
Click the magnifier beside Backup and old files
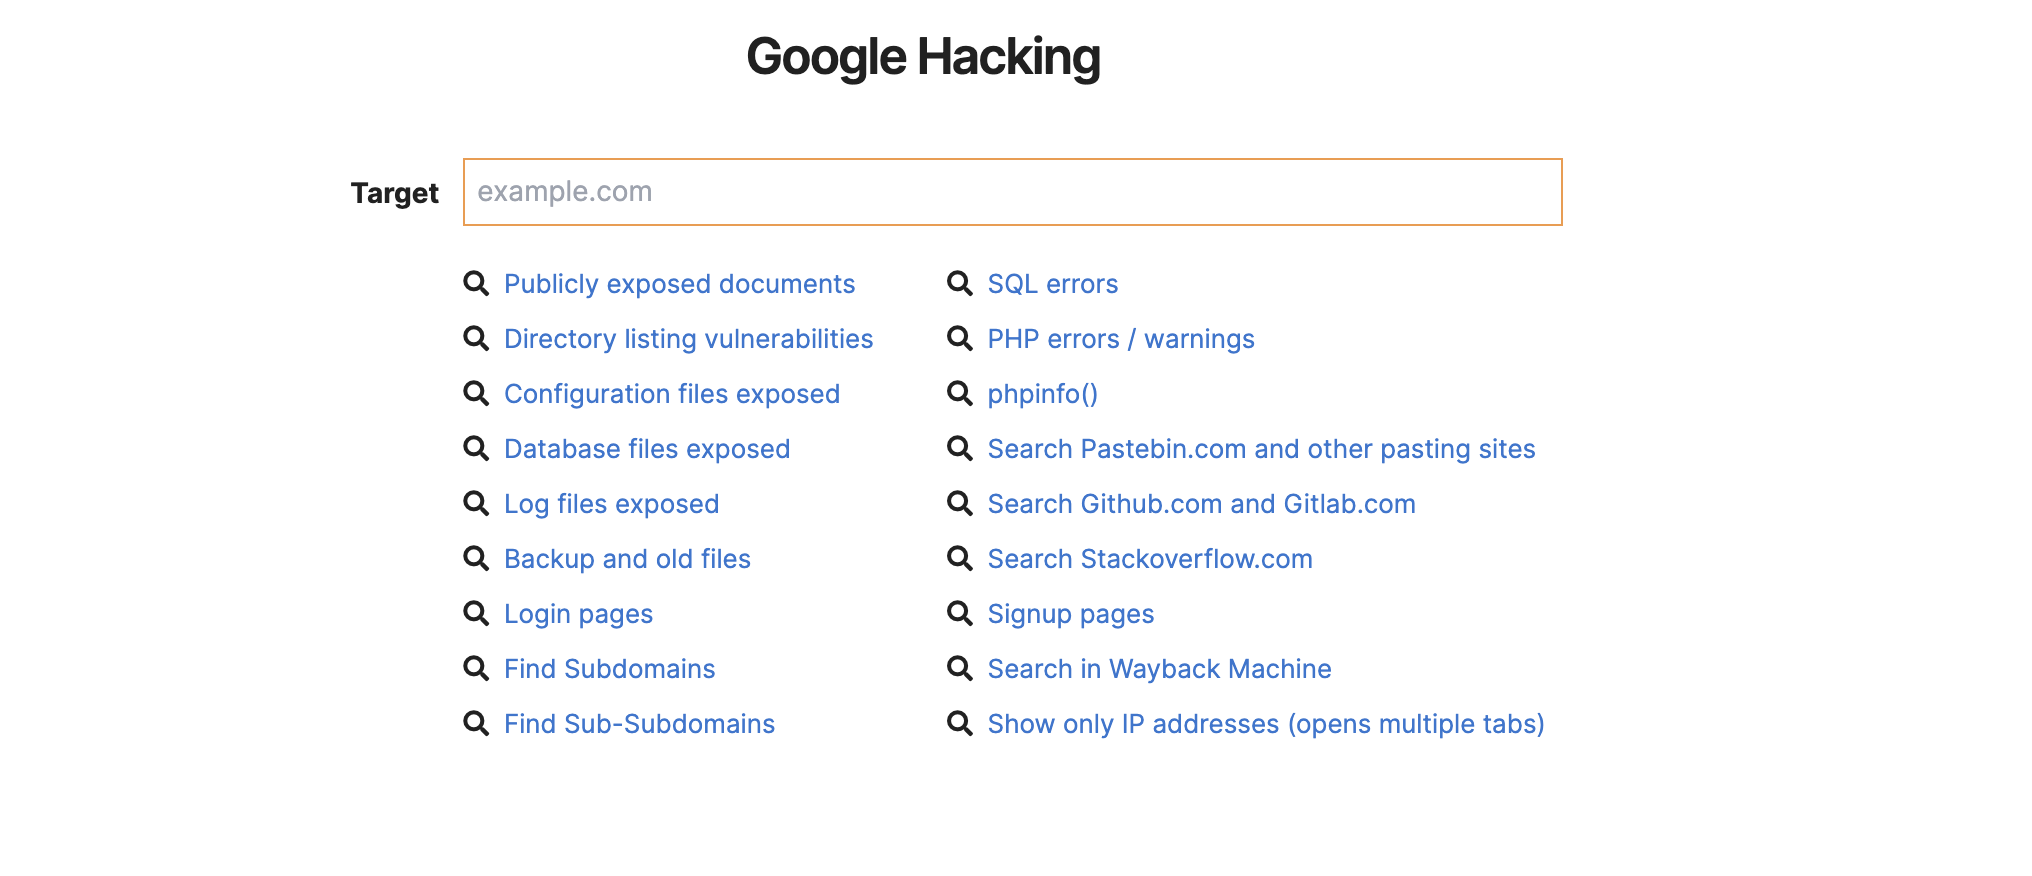coord(476,559)
